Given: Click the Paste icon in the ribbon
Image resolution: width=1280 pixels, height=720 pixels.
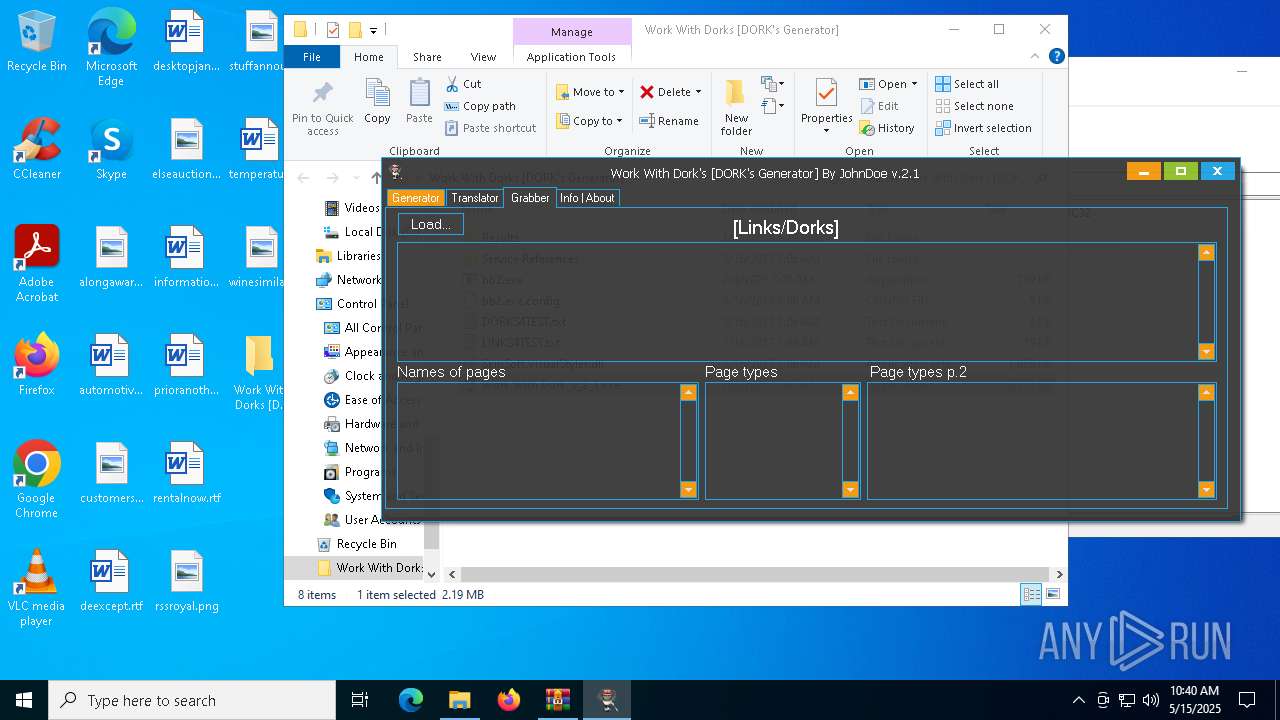Looking at the screenshot, I should (x=419, y=93).
